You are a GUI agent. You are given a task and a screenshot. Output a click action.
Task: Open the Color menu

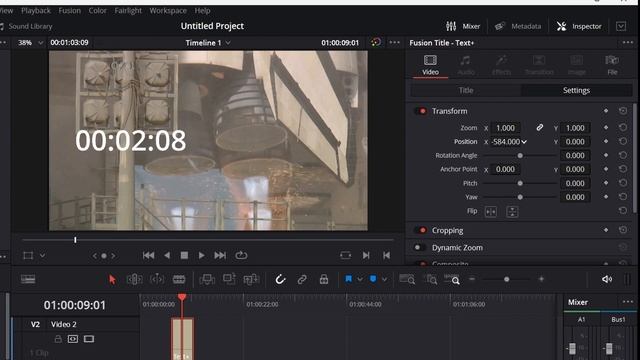(x=98, y=11)
